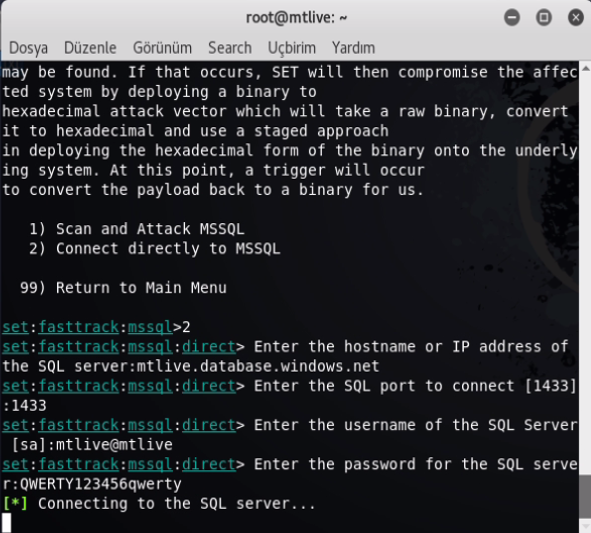
Task: Close the root@mtlive terminal window
Action: (x=576, y=17)
